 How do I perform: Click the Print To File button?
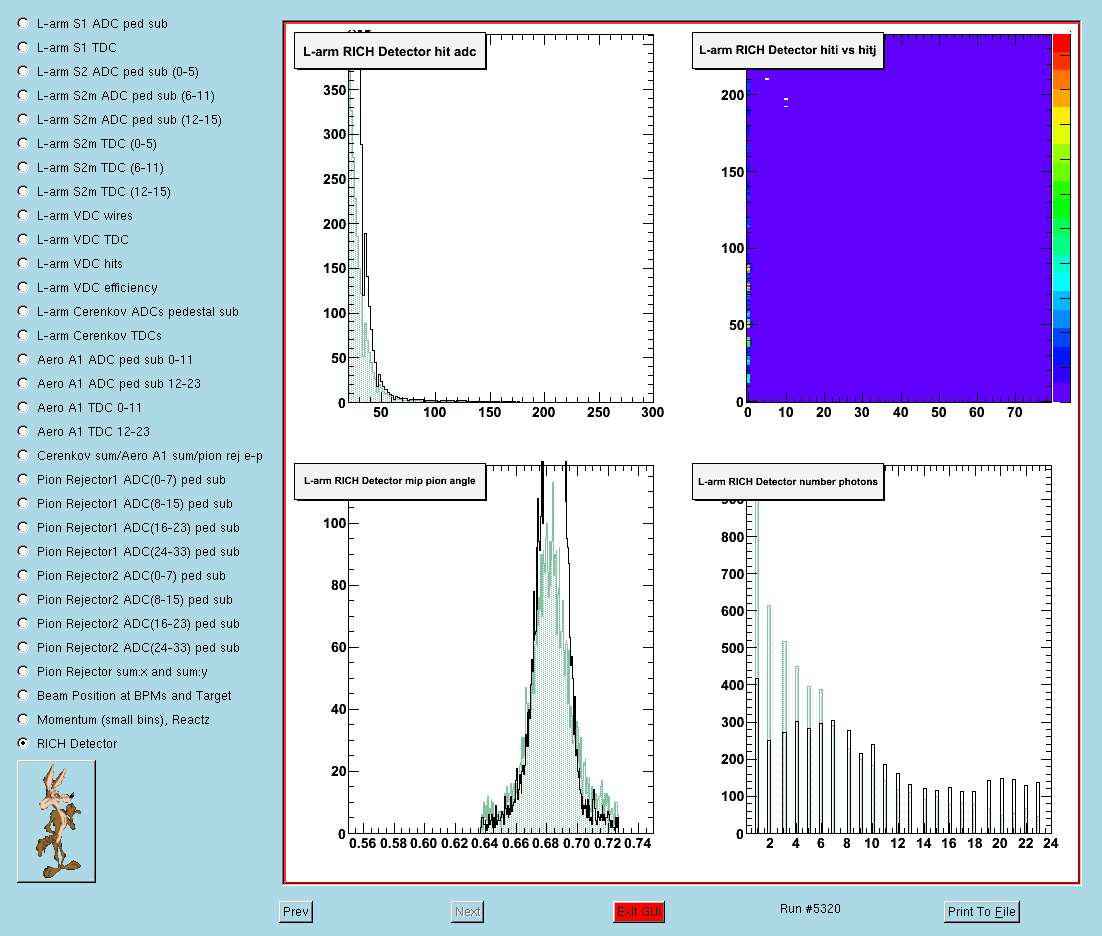982,911
